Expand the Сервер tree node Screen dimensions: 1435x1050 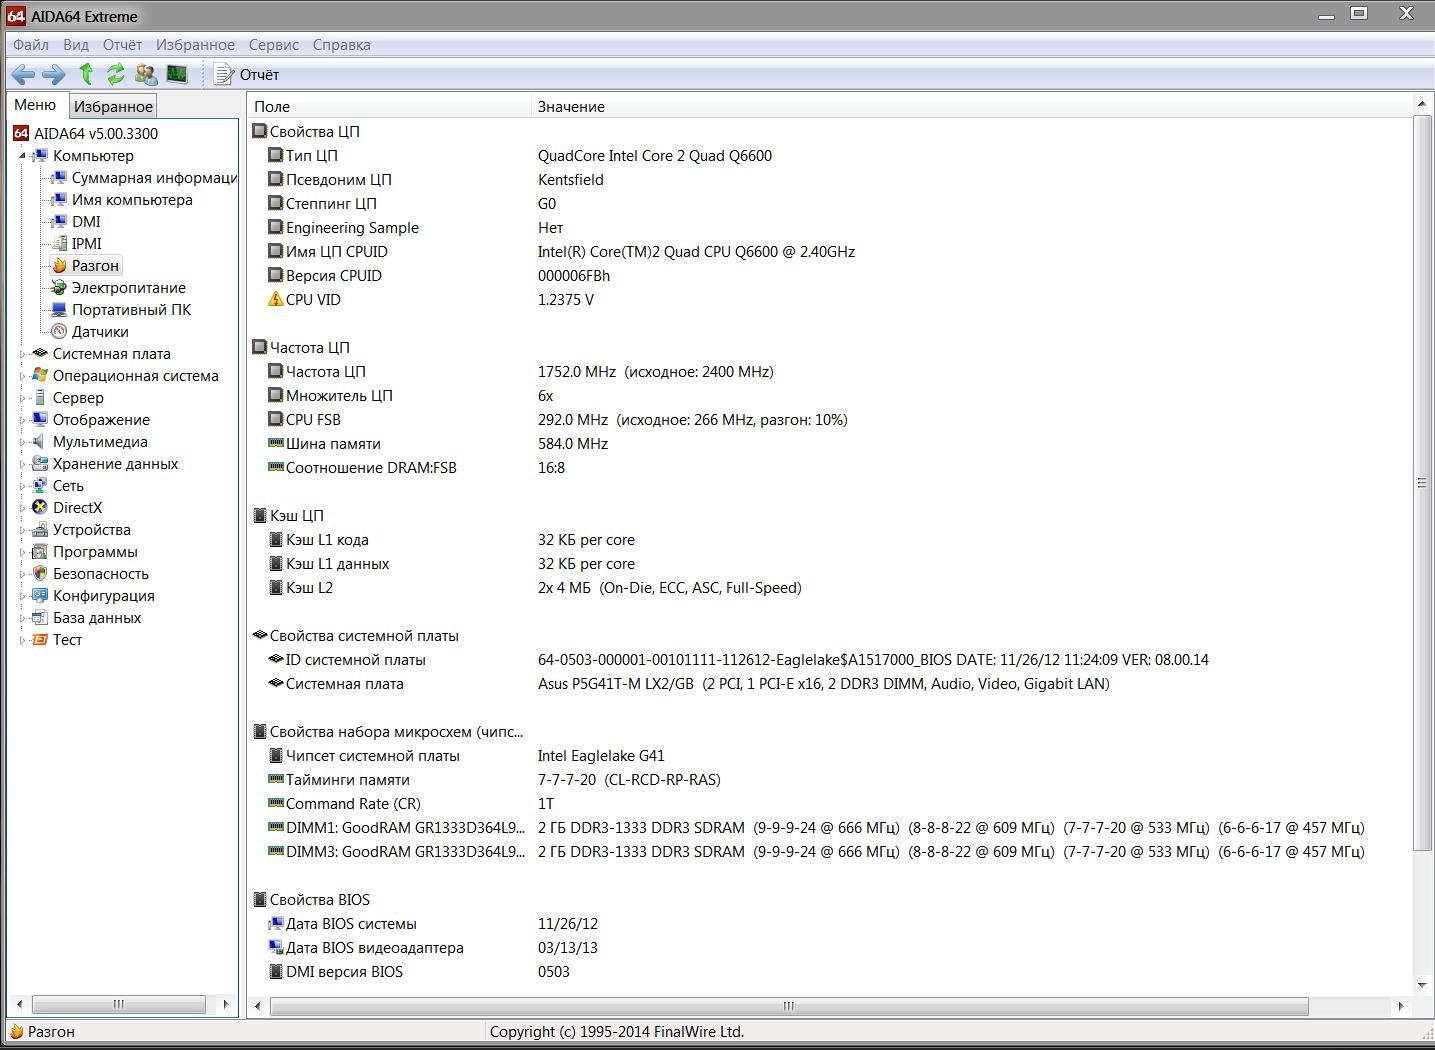(x=22, y=398)
